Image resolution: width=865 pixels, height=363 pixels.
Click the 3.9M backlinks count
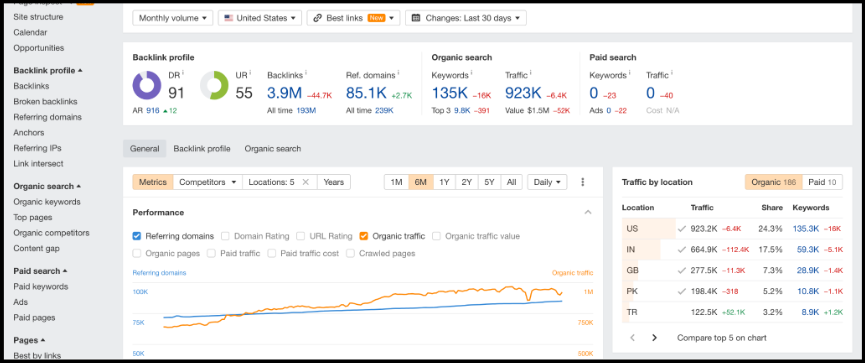click(284, 93)
